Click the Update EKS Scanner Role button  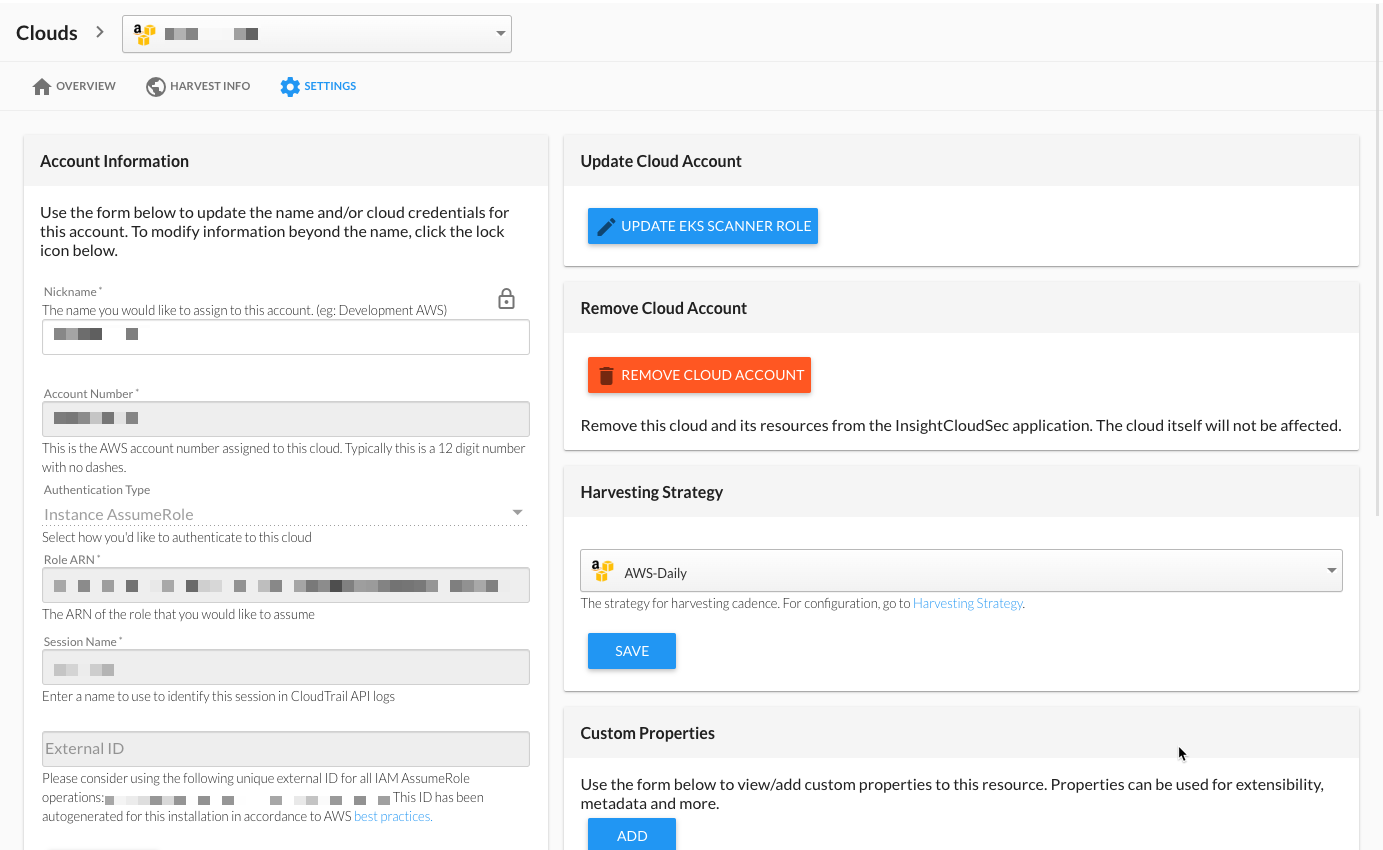[x=703, y=226]
